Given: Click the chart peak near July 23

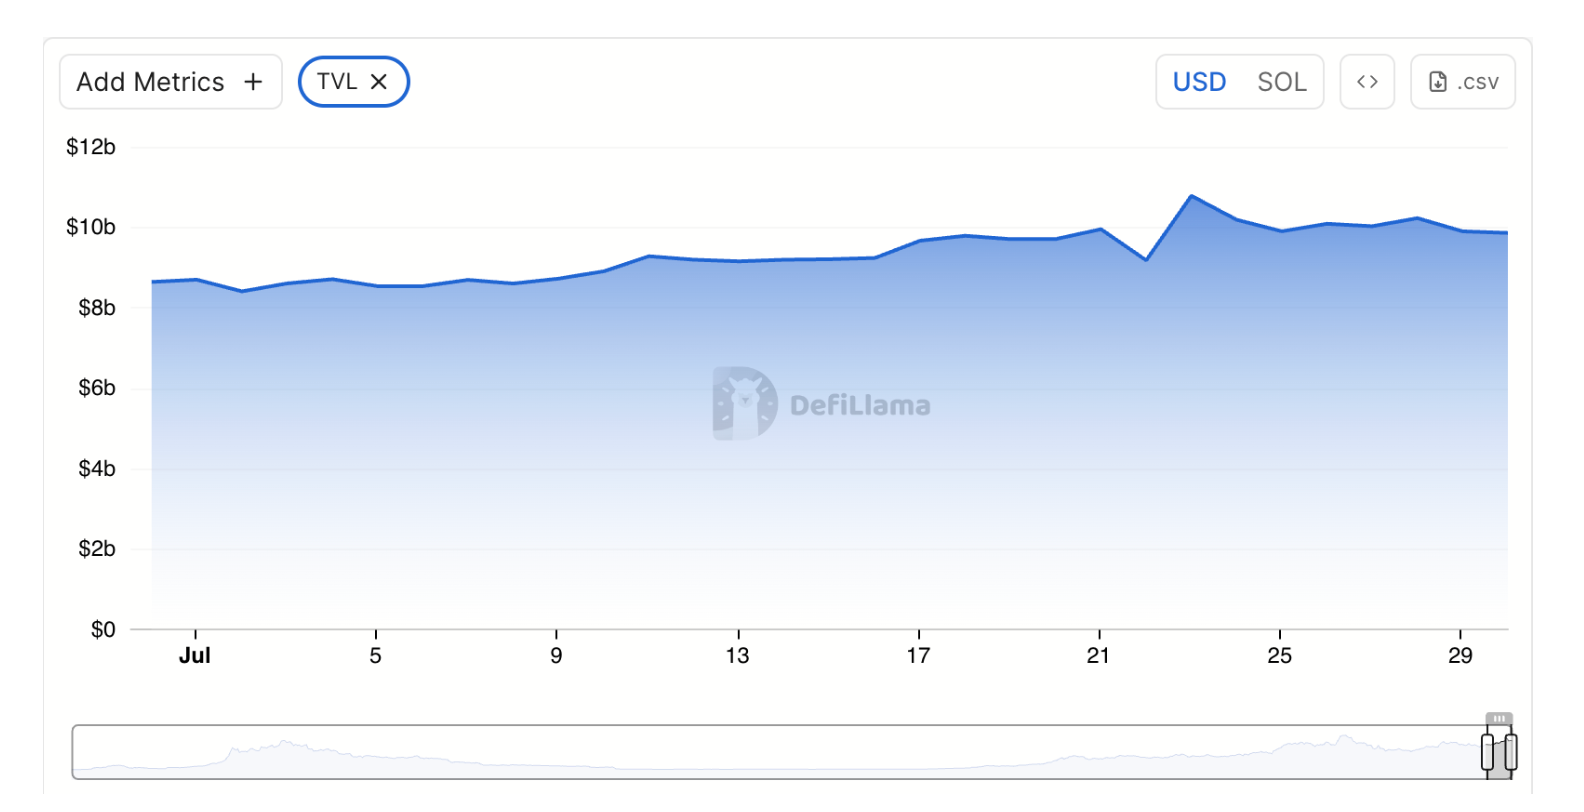Looking at the screenshot, I should click(x=1191, y=197).
